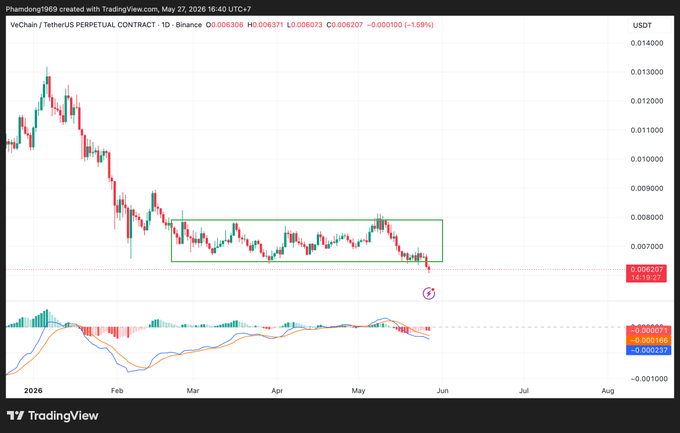680x433 pixels.
Task: Click the countdown timer 14:19:27
Action: click(647, 278)
